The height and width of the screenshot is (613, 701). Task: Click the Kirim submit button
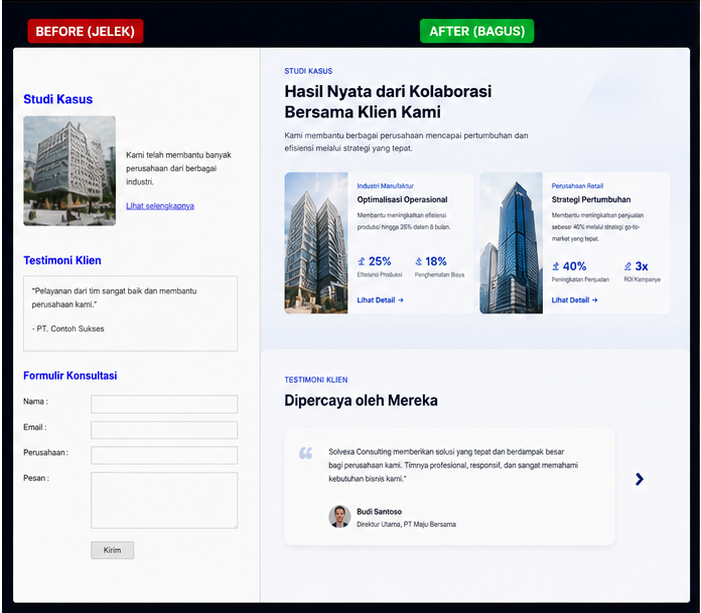(112, 550)
